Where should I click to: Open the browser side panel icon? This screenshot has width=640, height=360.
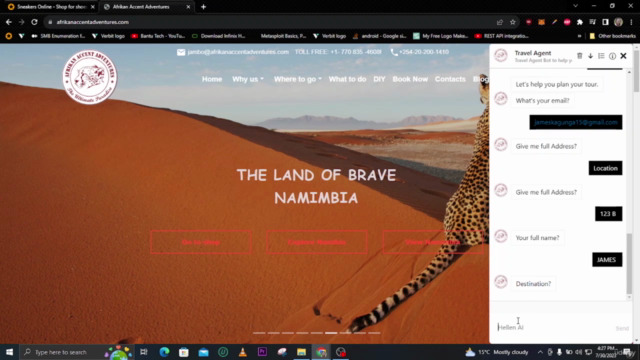[605, 22]
